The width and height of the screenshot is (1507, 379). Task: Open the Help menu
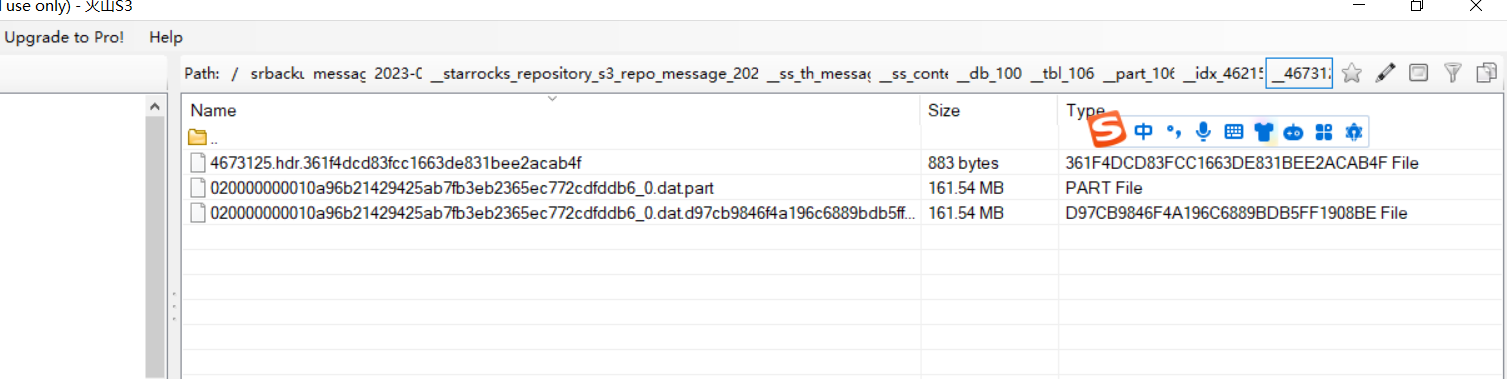pos(166,37)
